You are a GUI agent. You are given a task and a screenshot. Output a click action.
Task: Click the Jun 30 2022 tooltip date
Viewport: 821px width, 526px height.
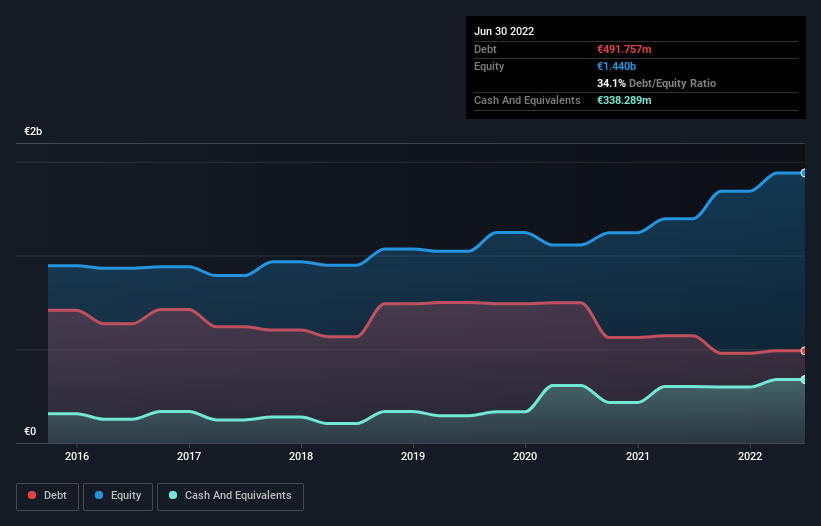click(x=504, y=31)
